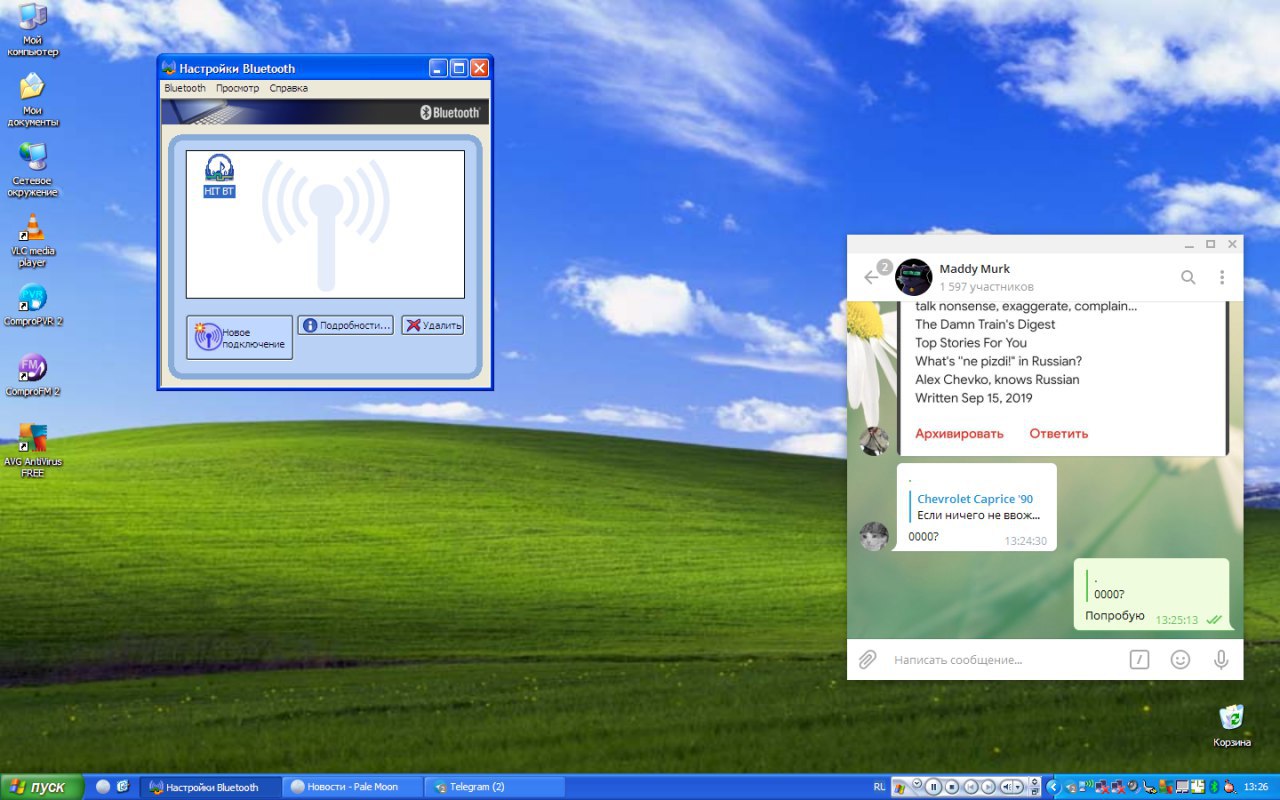Open VLC media player desktop icon

click(33, 241)
